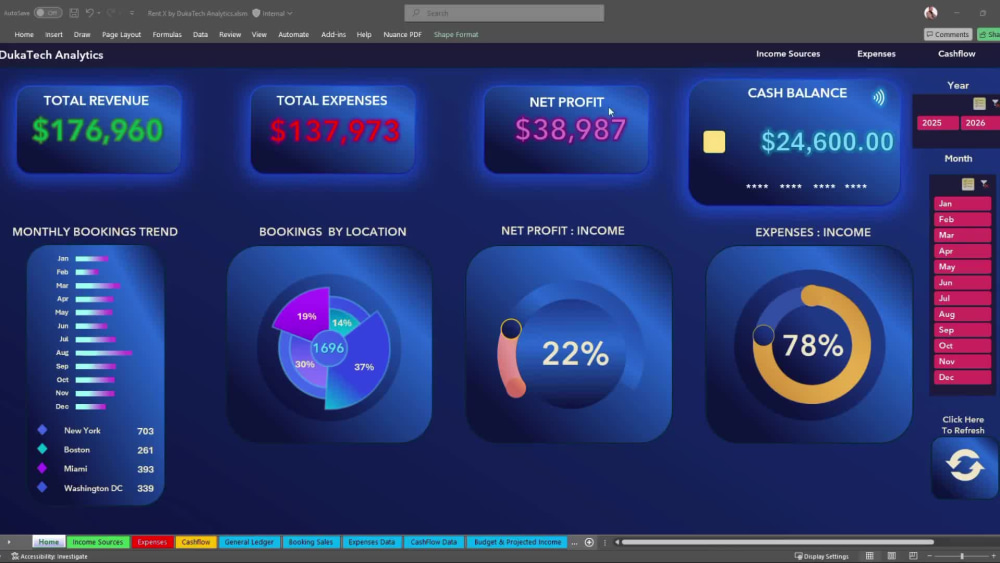The image size is (1000, 563).
Task: Open the Draw ribbon tab
Action: (x=82, y=34)
